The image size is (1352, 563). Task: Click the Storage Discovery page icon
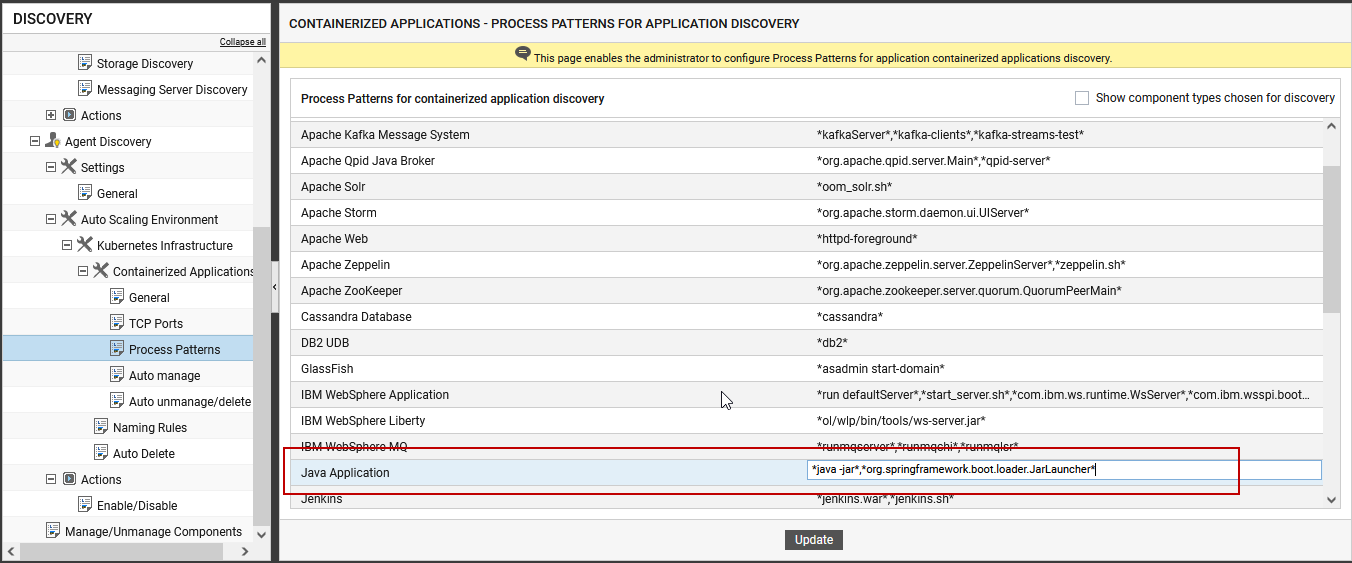pyautogui.click(x=85, y=63)
